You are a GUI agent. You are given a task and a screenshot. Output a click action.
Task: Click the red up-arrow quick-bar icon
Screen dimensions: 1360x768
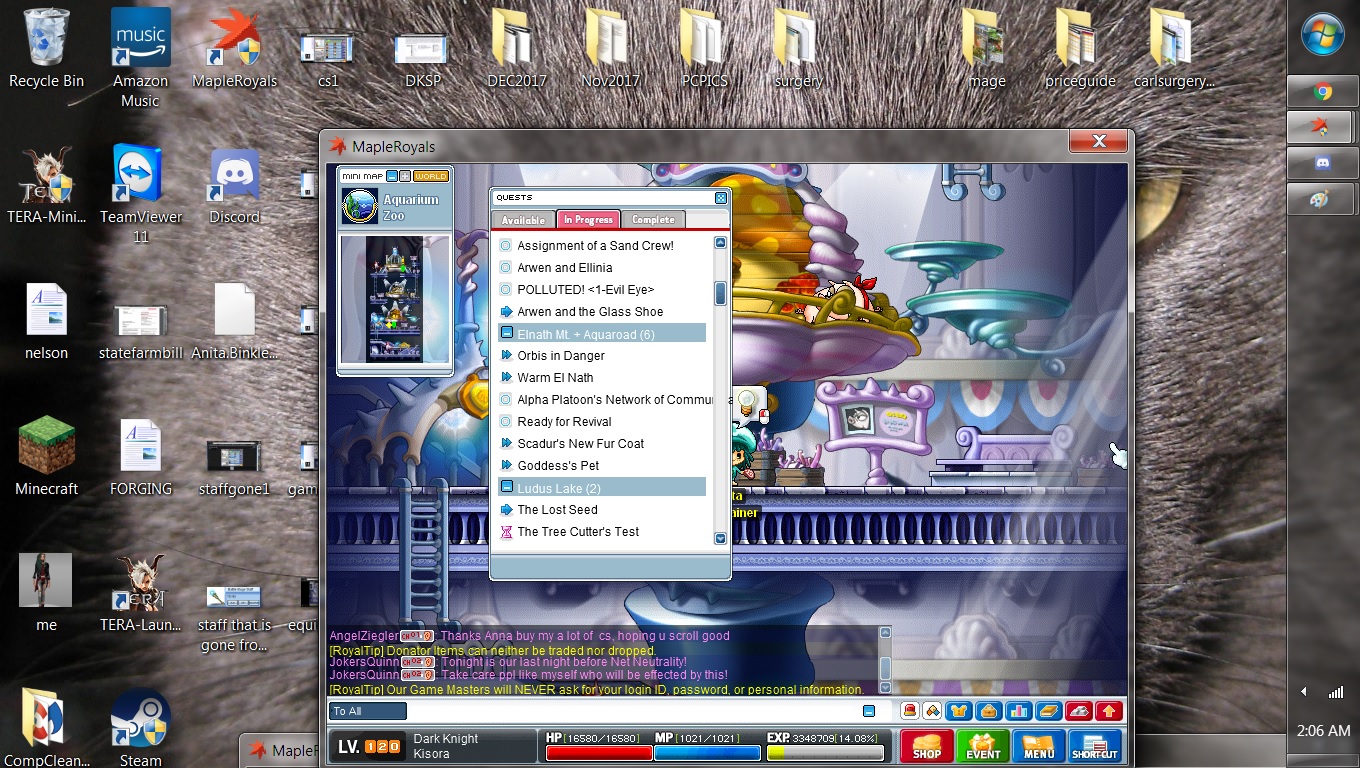tap(1107, 711)
